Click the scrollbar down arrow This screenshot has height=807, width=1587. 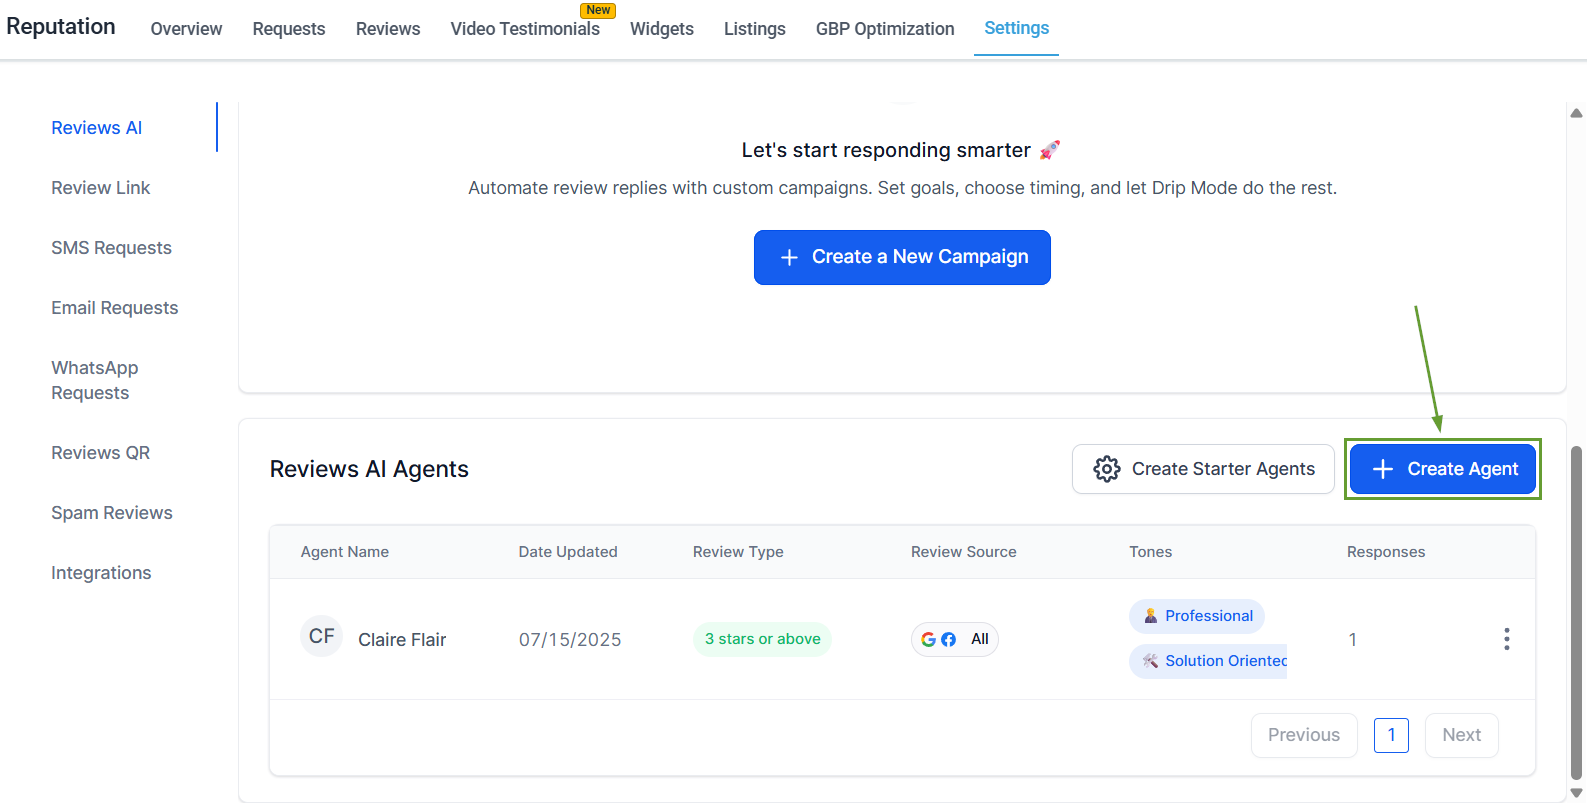tap(1576, 793)
